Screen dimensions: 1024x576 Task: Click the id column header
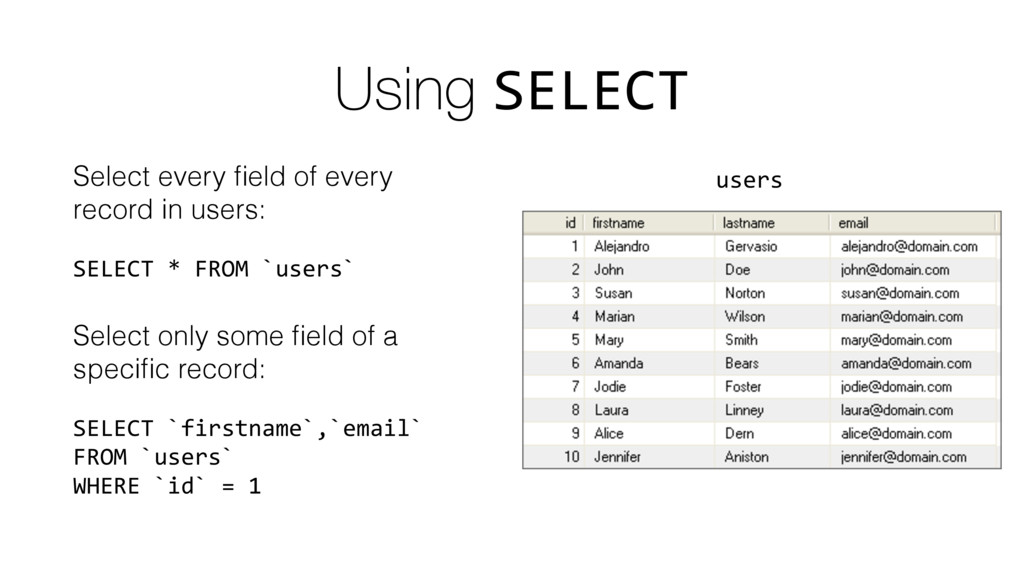554,223
